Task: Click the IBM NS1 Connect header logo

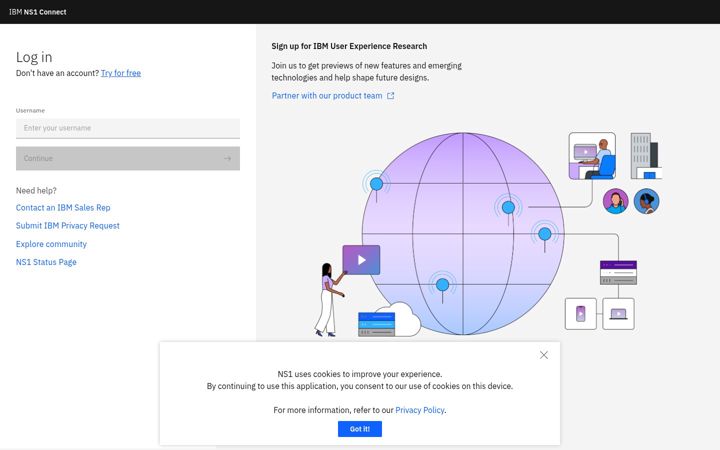Action: [x=38, y=12]
